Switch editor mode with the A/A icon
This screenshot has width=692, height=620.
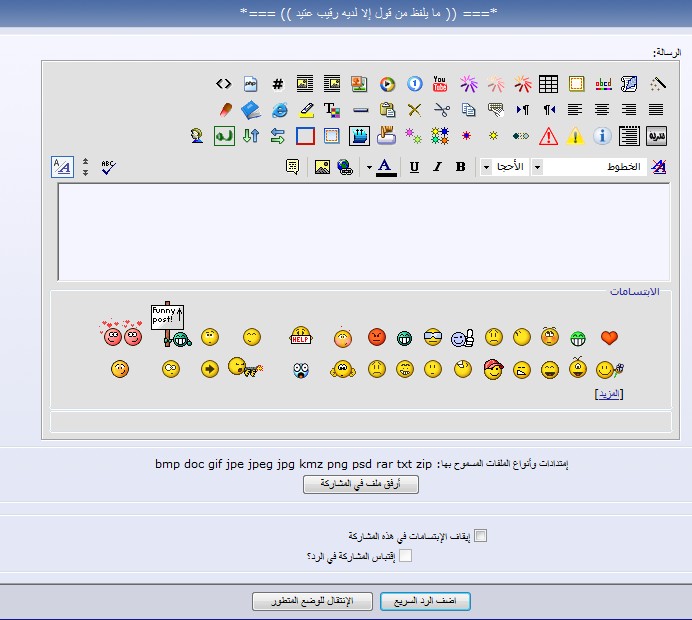click(x=61, y=167)
